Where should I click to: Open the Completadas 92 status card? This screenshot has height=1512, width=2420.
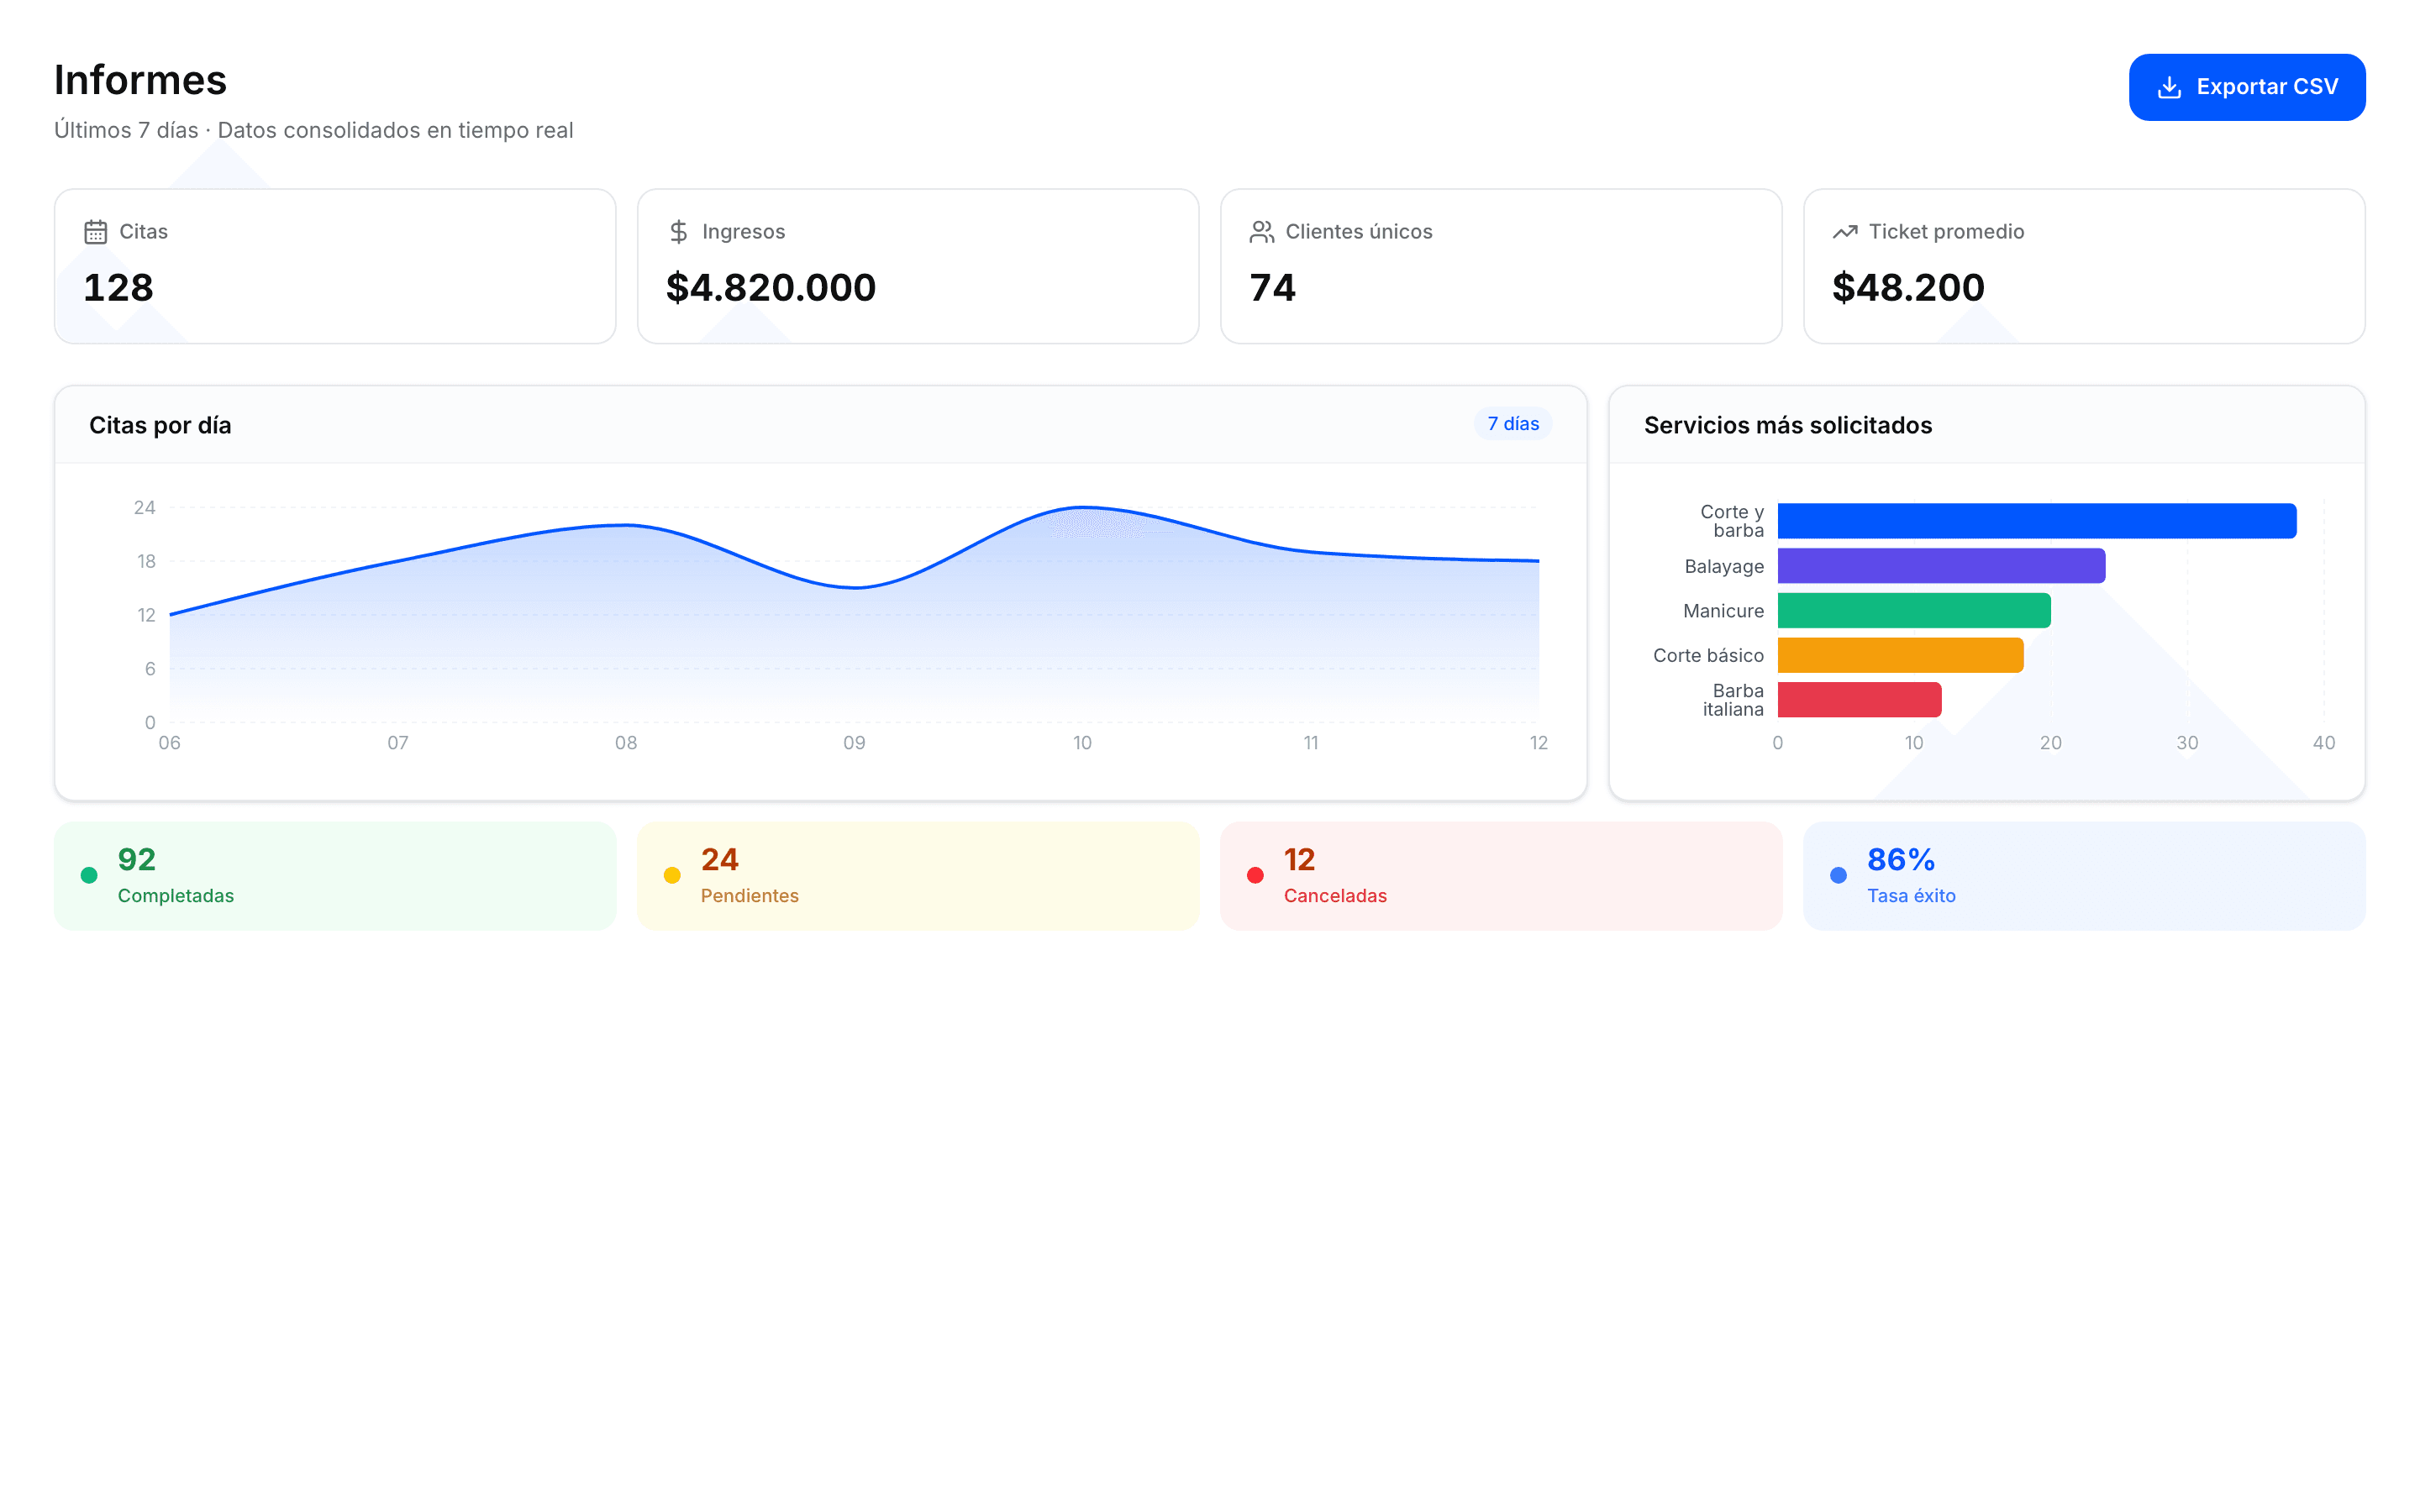click(x=335, y=876)
